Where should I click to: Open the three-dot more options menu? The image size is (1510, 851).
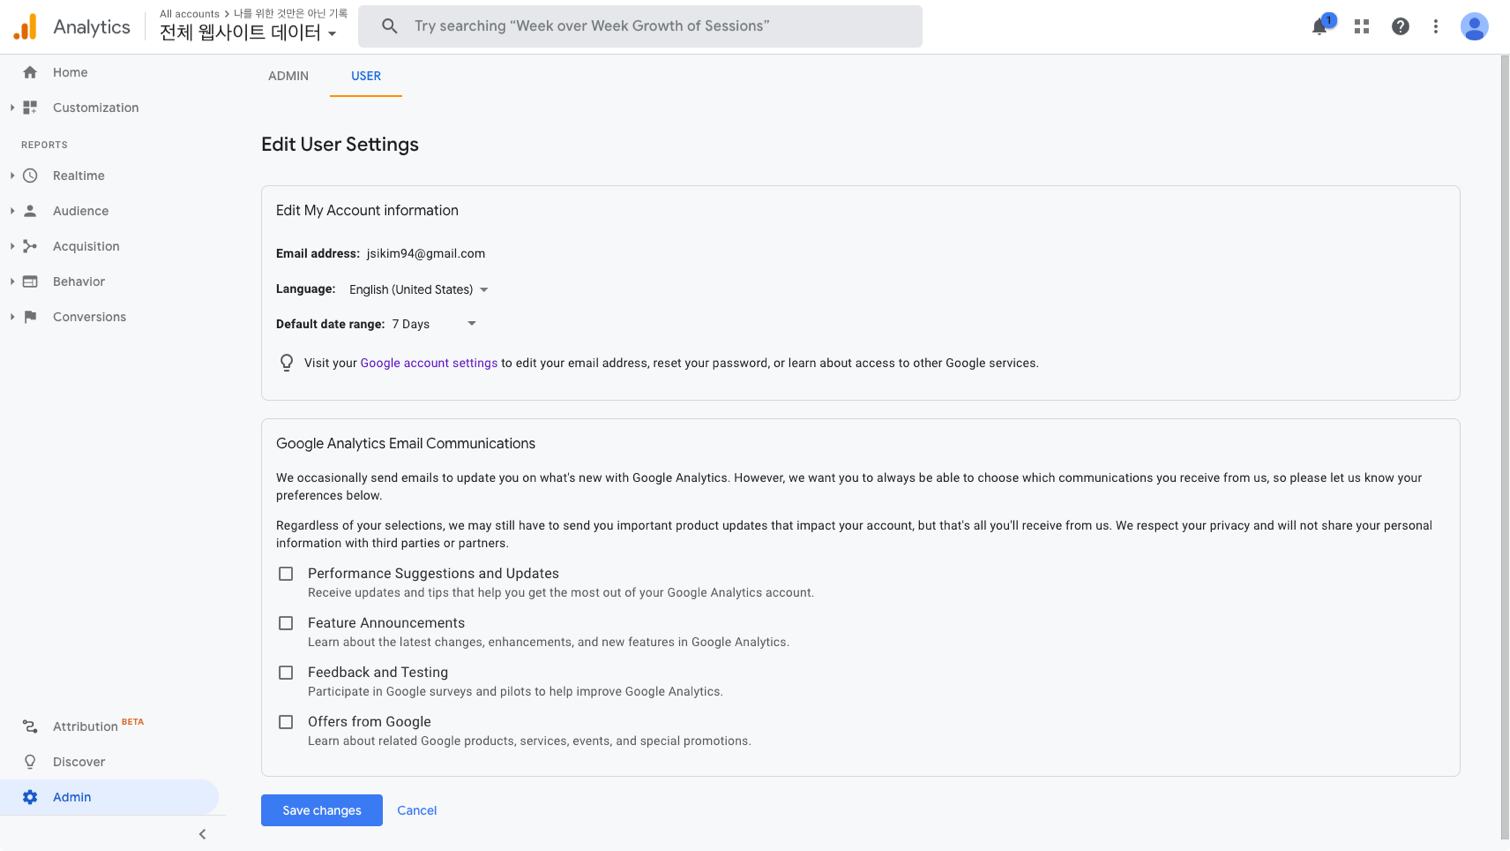(x=1436, y=27)
